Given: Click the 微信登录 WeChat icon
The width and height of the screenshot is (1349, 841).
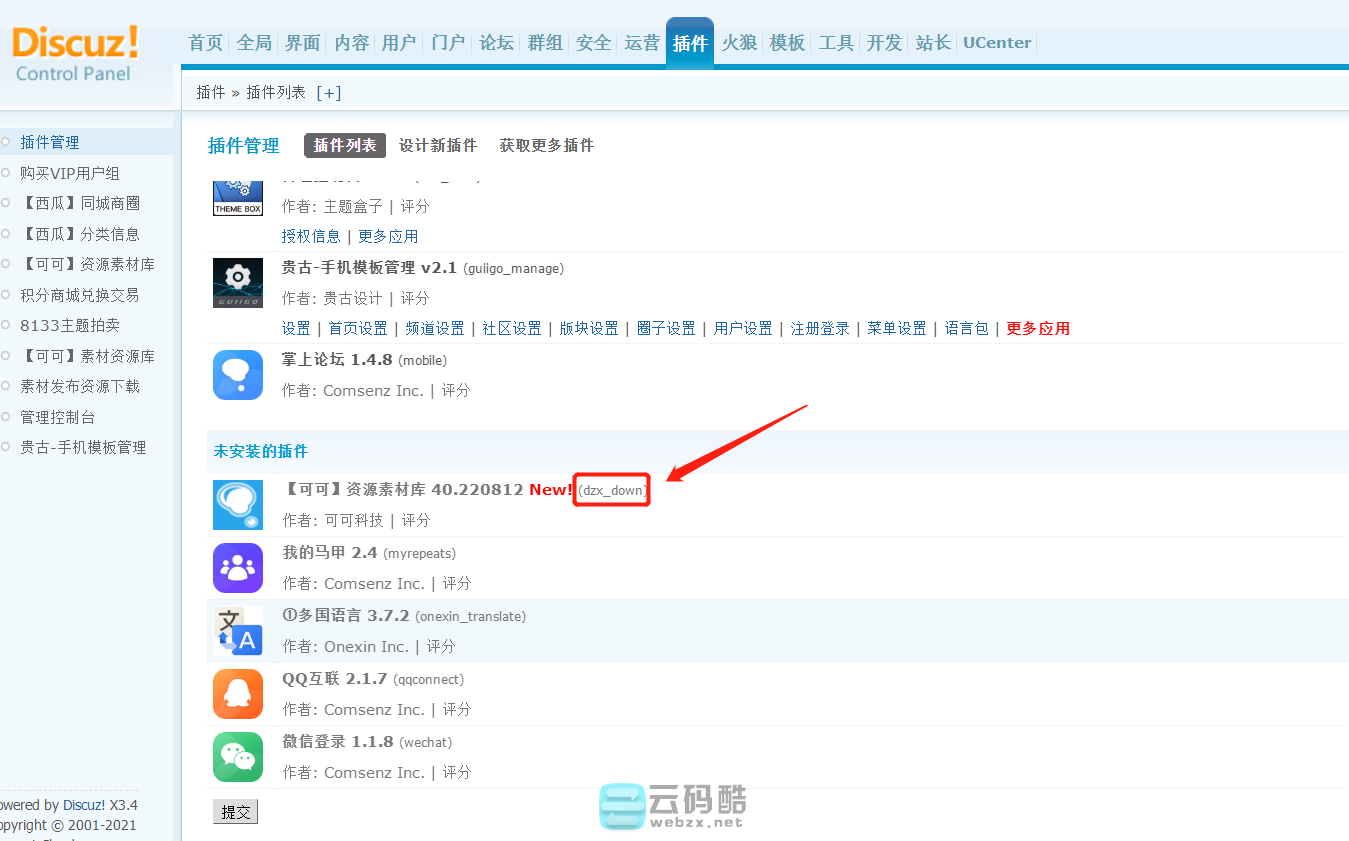Looking at the screenshot, I should tap(238, 757).
